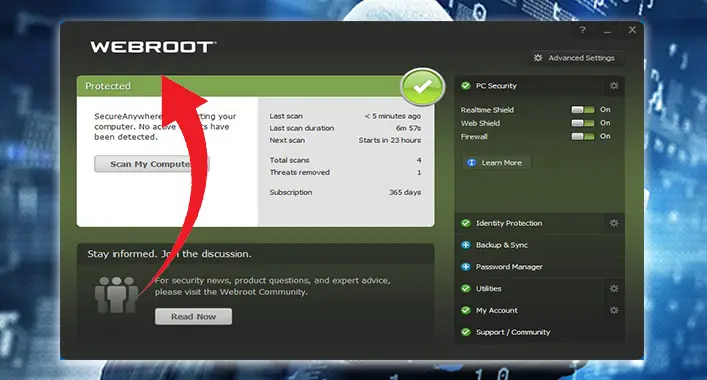Click the Backup & Sync plus icon

(x=466, y=245)
